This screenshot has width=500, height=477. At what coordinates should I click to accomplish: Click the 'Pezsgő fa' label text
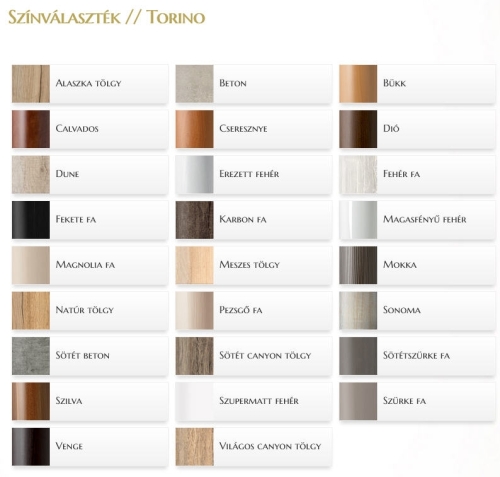point(241,310)
